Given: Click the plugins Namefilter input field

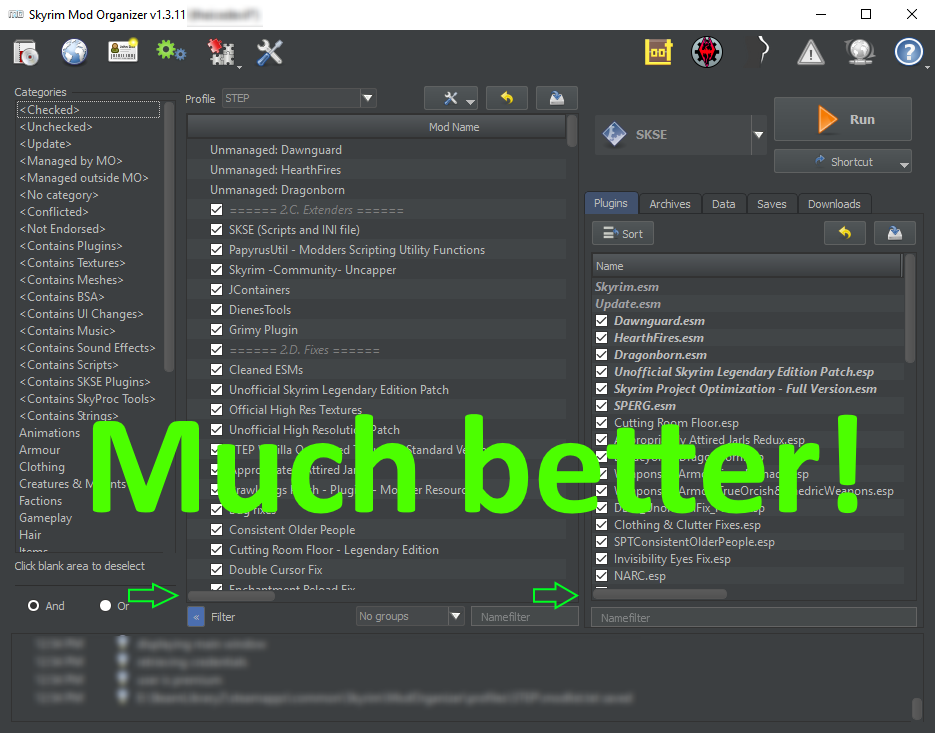Looking at the screenshot, I should pyautogui.click(x=753, y=618).
